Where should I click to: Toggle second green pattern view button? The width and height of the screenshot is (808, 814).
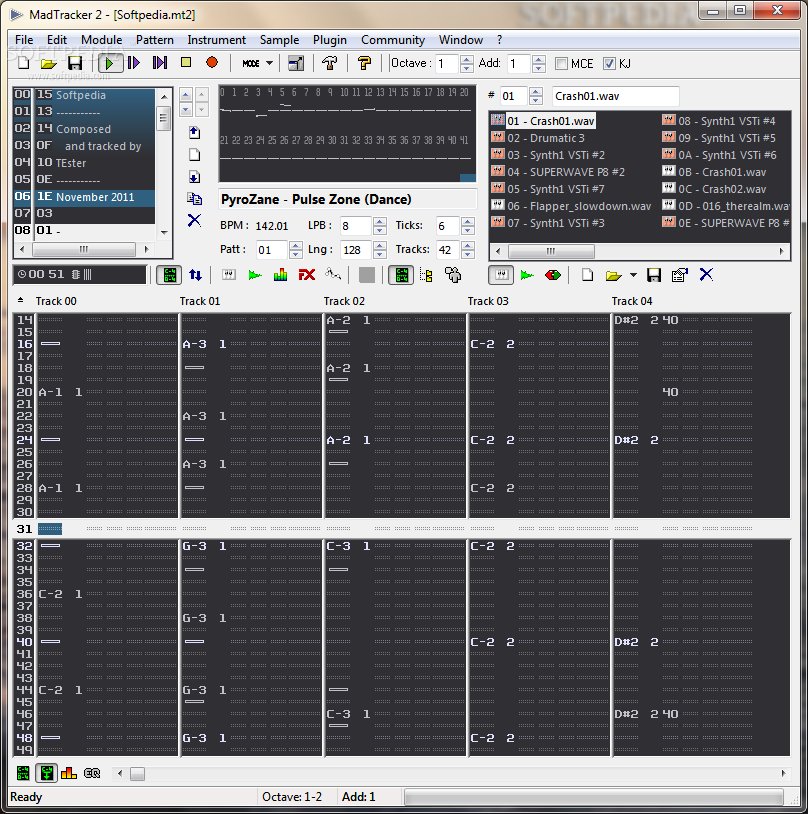point(401,275)
